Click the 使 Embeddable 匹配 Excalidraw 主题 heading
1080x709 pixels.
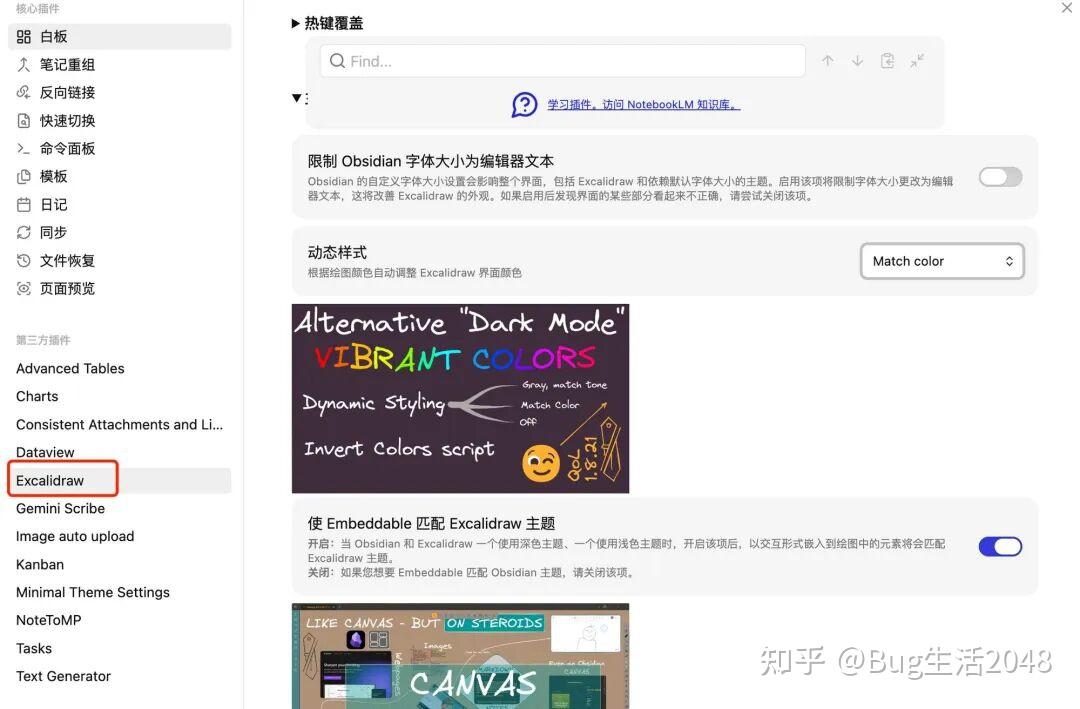431,524
